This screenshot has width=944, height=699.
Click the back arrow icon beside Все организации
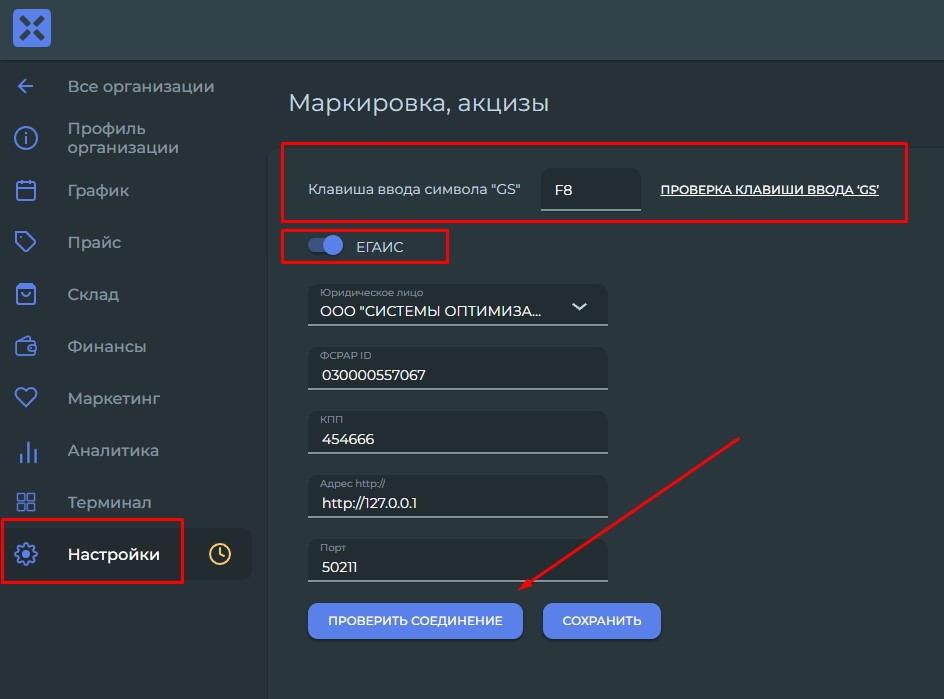coord(25,87)
